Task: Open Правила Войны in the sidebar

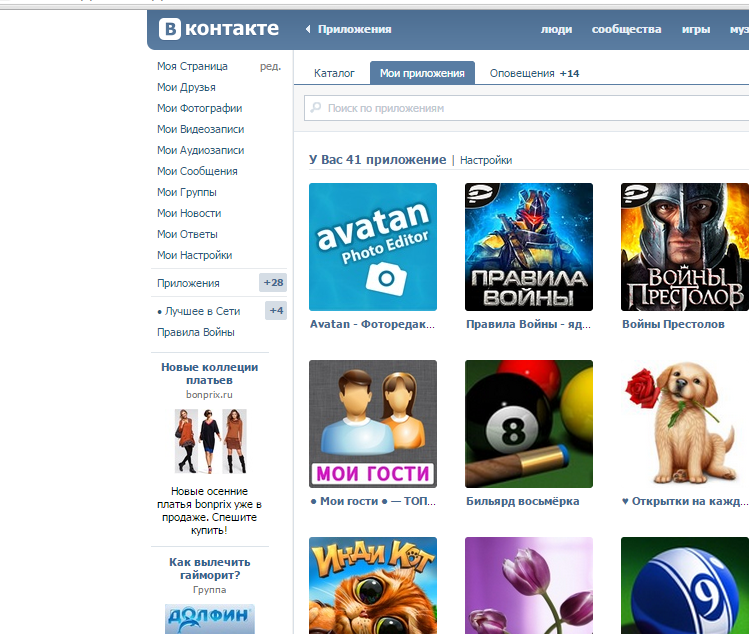Action: point(196,332)
